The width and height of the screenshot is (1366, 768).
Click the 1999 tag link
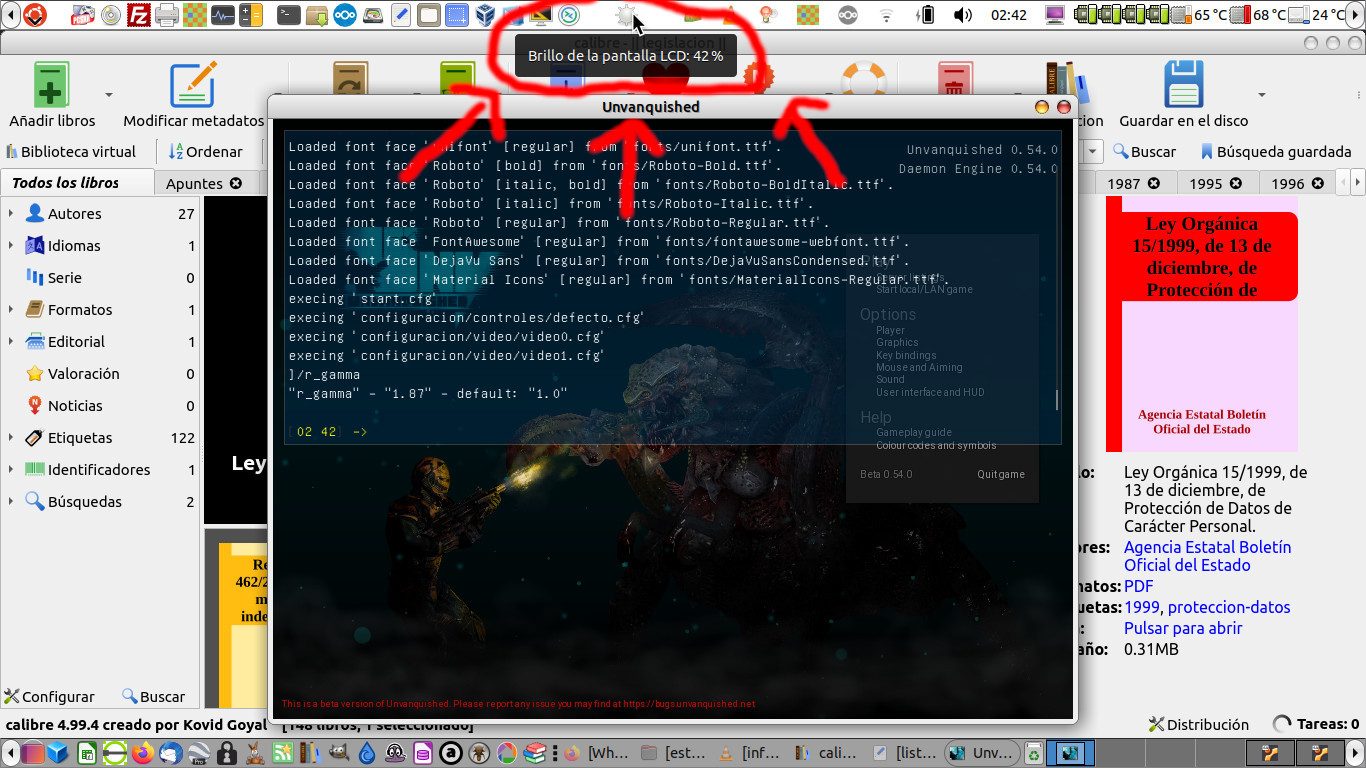1141,607
